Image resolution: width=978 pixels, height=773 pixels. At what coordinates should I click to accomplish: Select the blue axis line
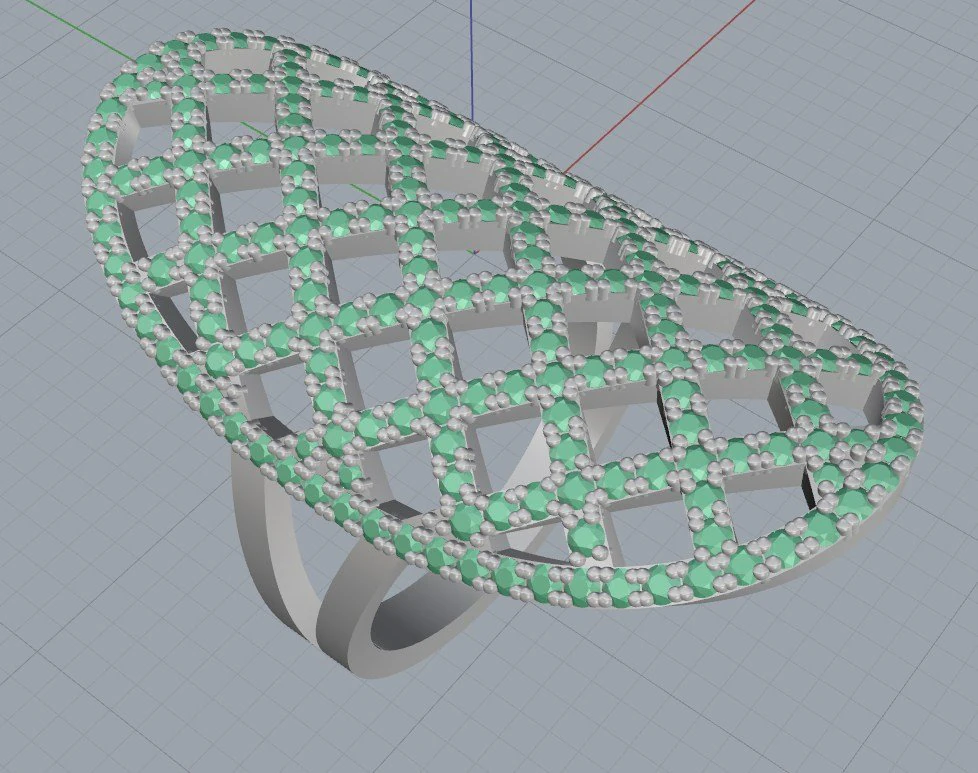click(470, 60)
